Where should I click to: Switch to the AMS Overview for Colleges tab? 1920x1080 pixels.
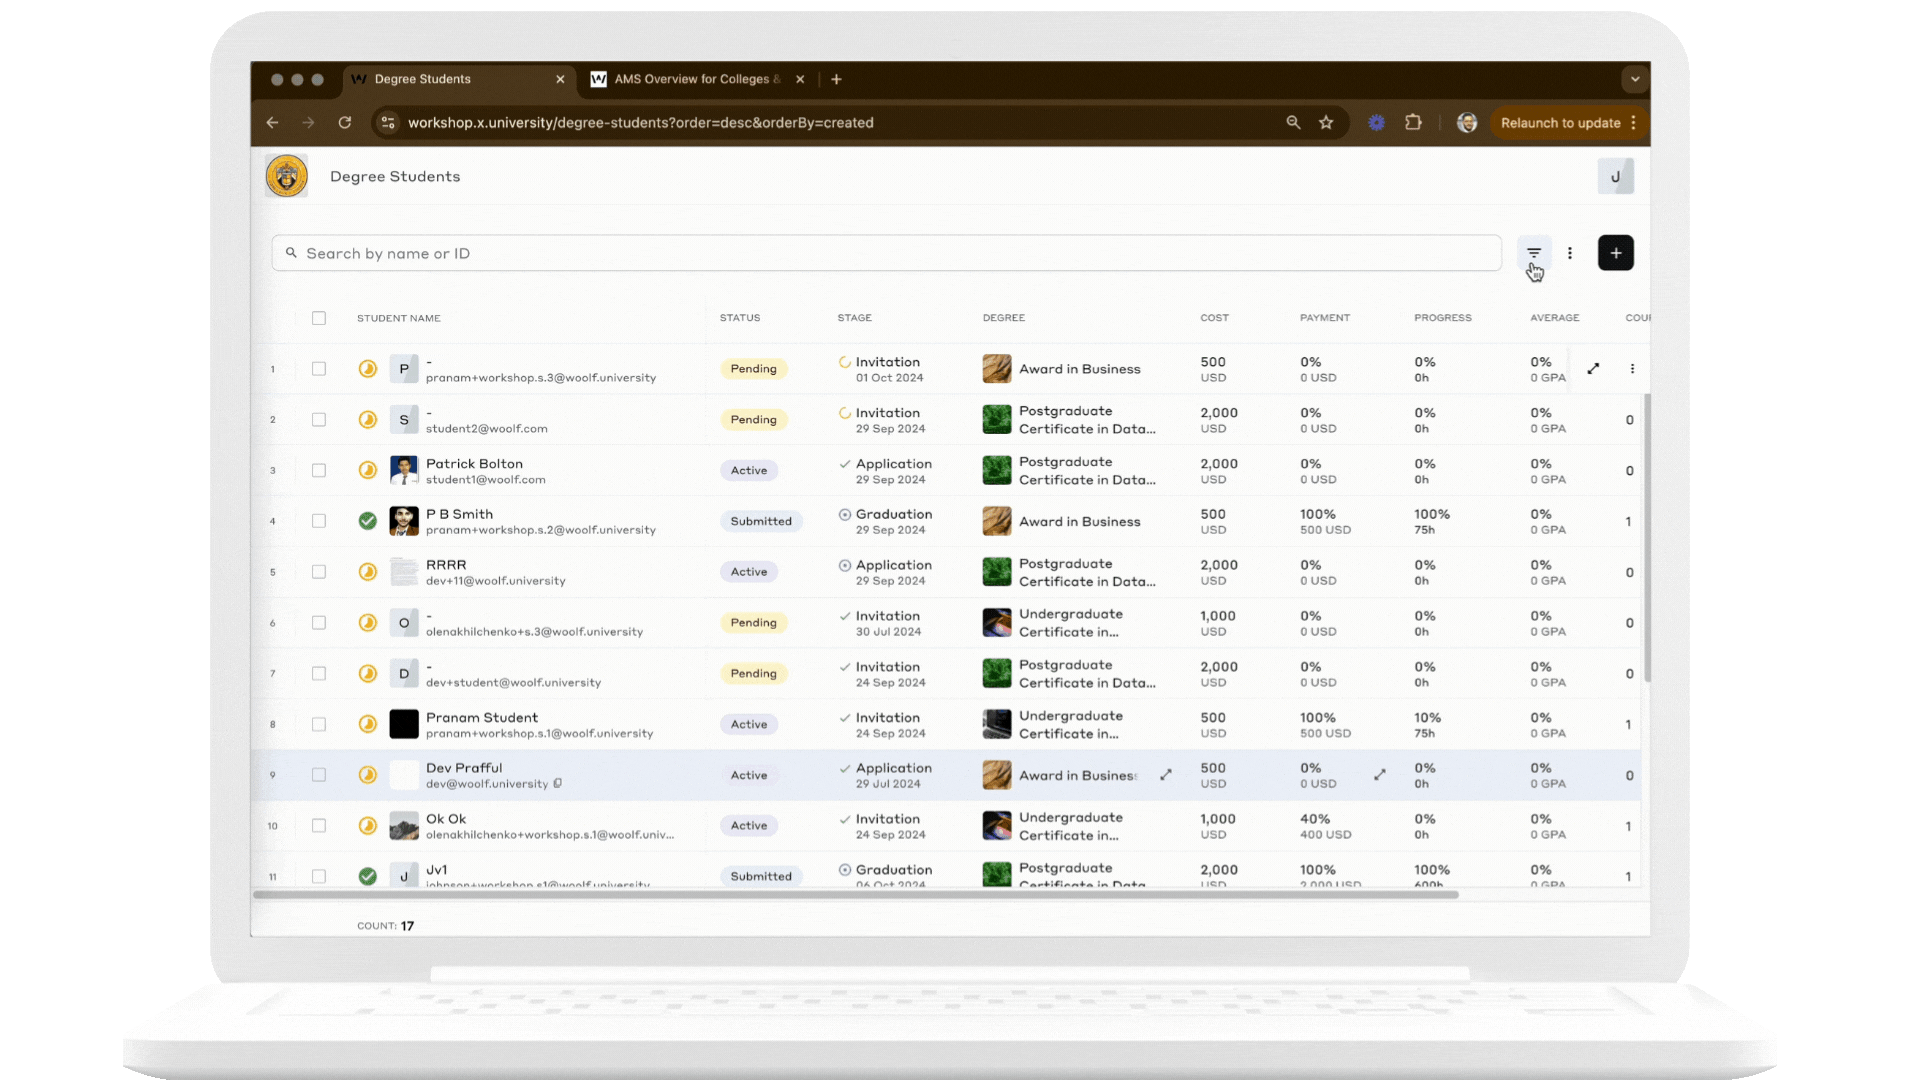690,79
